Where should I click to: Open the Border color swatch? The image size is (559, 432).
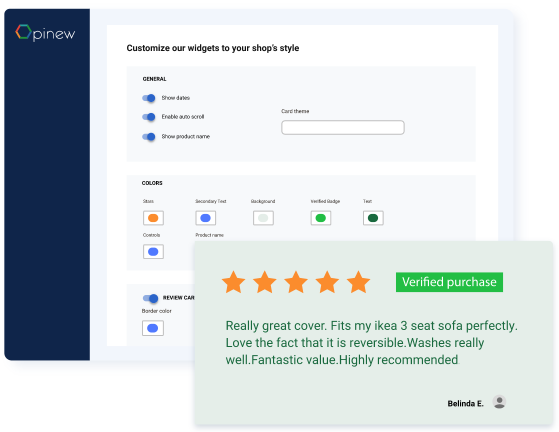click(153, 328)
